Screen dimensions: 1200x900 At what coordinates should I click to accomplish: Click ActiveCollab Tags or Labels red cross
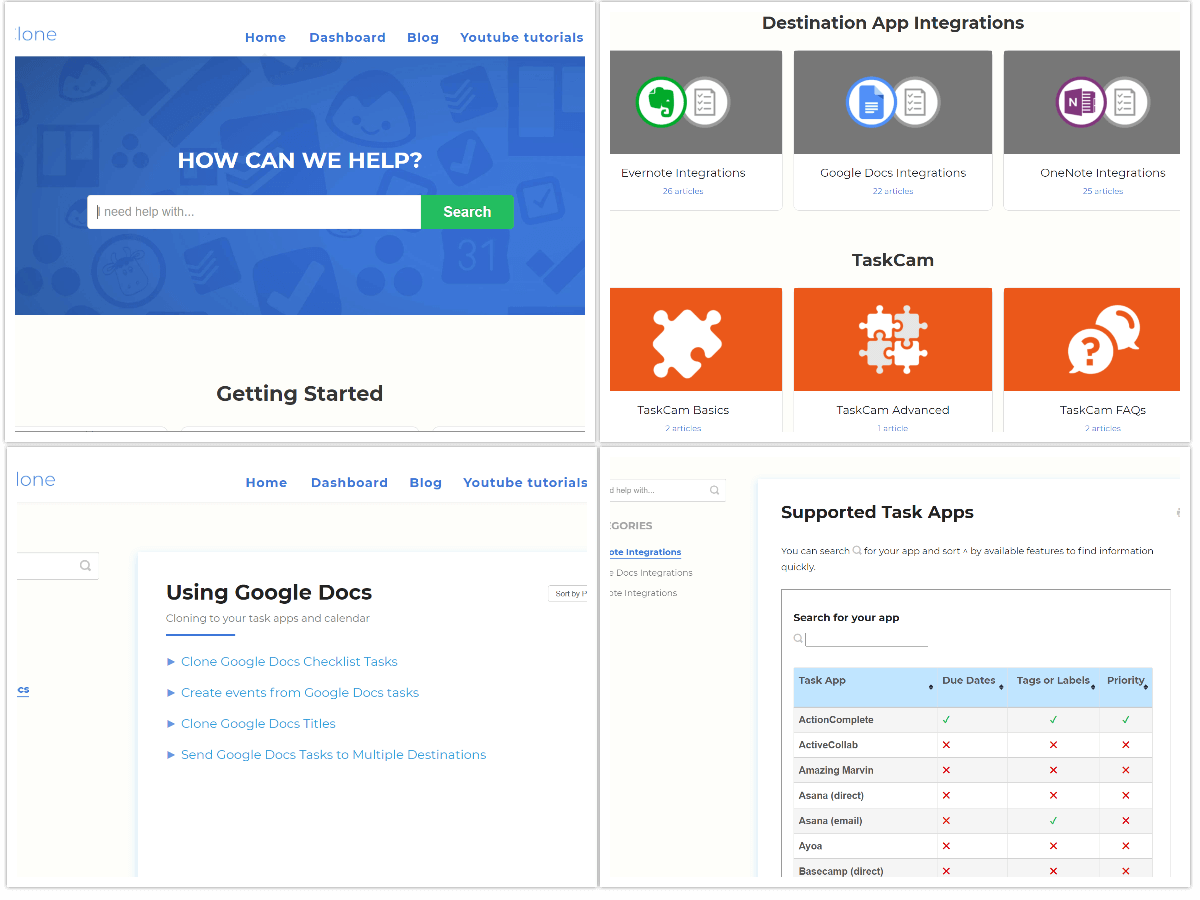pos(1053,745)
